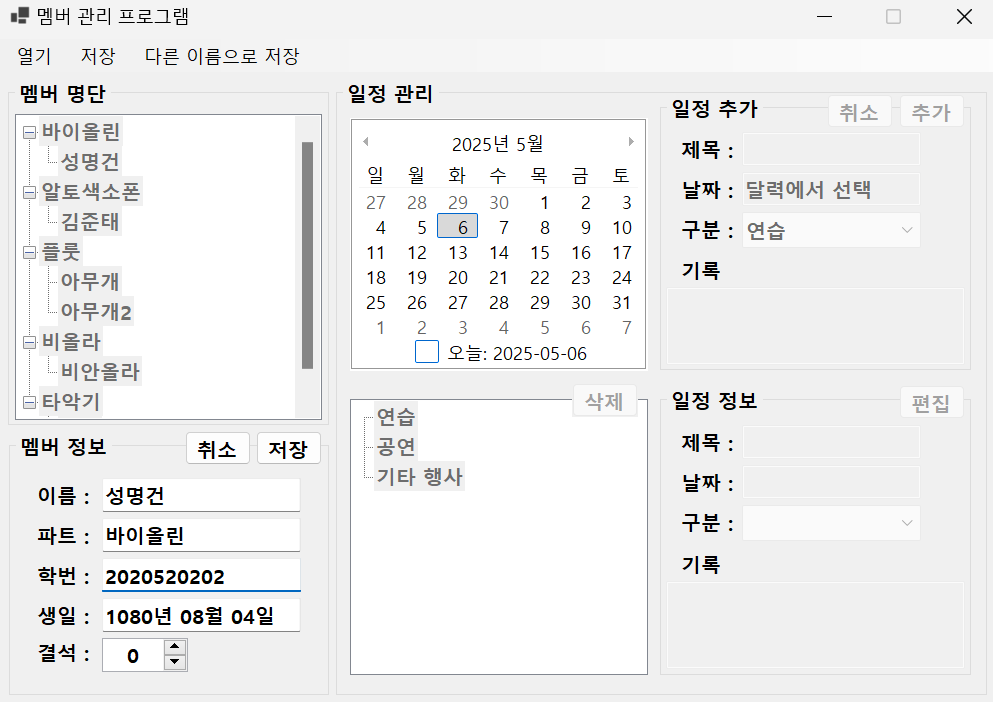Click 취소 button in 멤버 정보
993x702 pixels.
pos(218,449)
